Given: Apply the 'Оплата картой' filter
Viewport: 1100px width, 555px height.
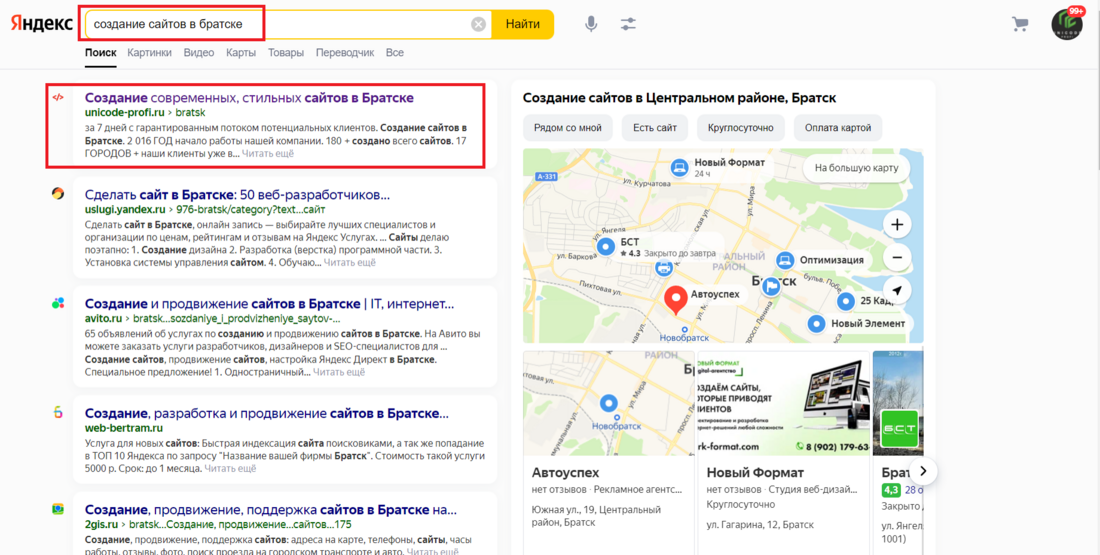Looking at the screenshot, I should click(838, 128).
